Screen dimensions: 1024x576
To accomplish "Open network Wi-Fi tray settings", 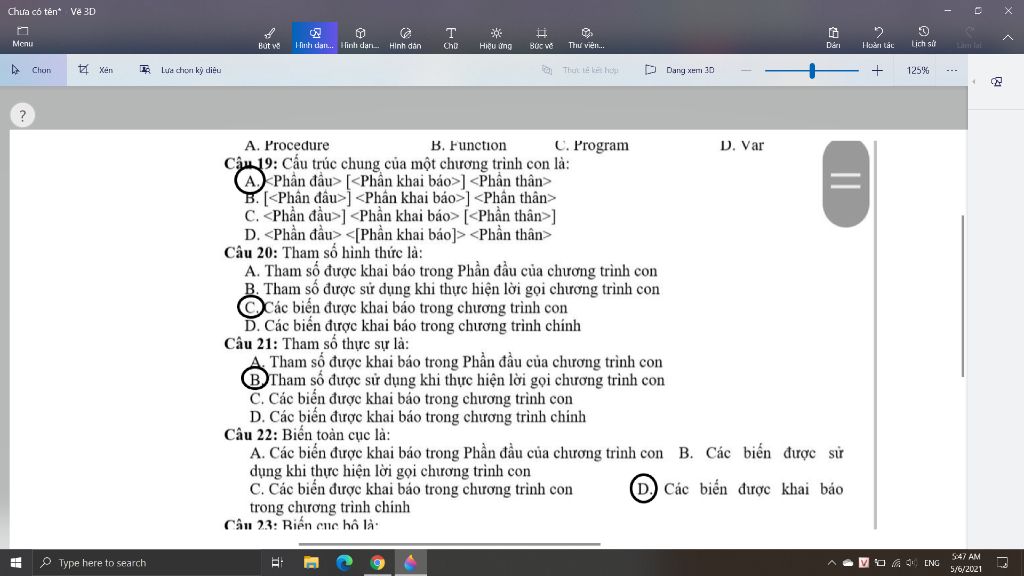I will click(x=895, y=562).
